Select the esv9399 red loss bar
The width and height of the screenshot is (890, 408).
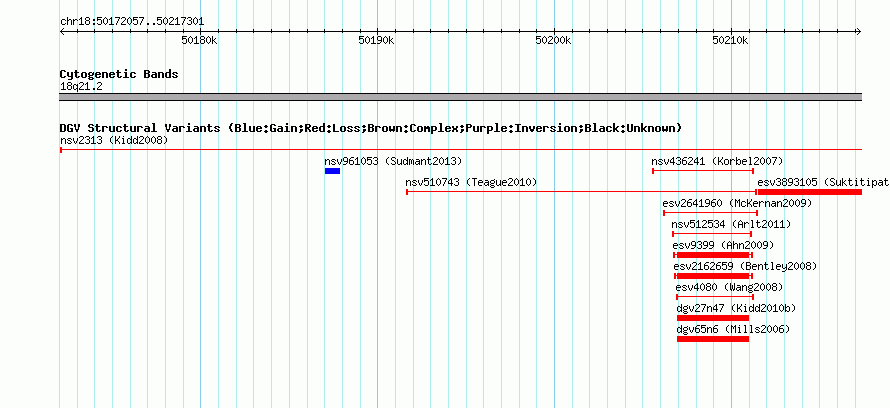click(713, 255)
